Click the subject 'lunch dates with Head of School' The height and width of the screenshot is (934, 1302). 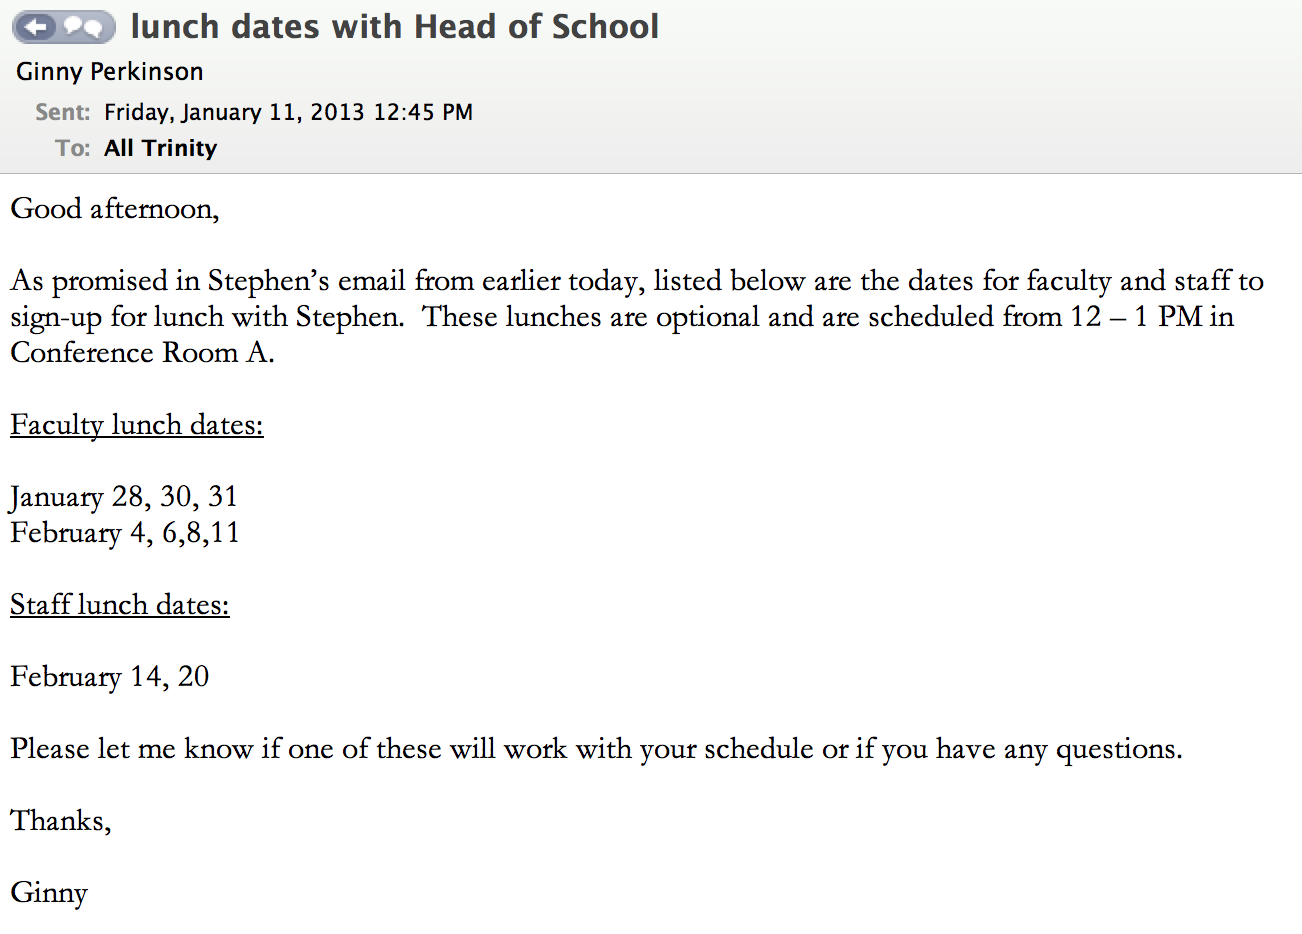pyautogui.click(x=394, y=27)
